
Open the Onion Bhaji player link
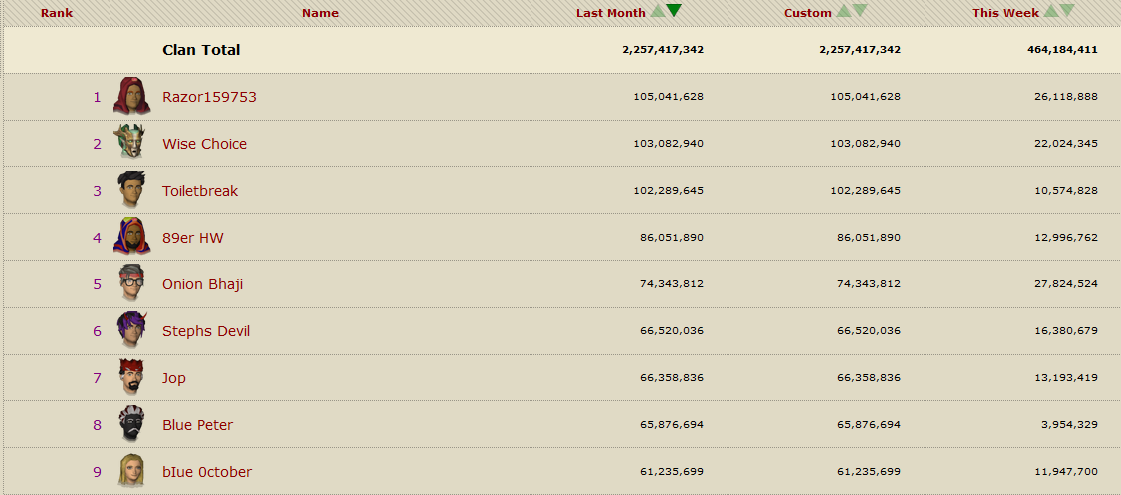click(x=202, y=284)
